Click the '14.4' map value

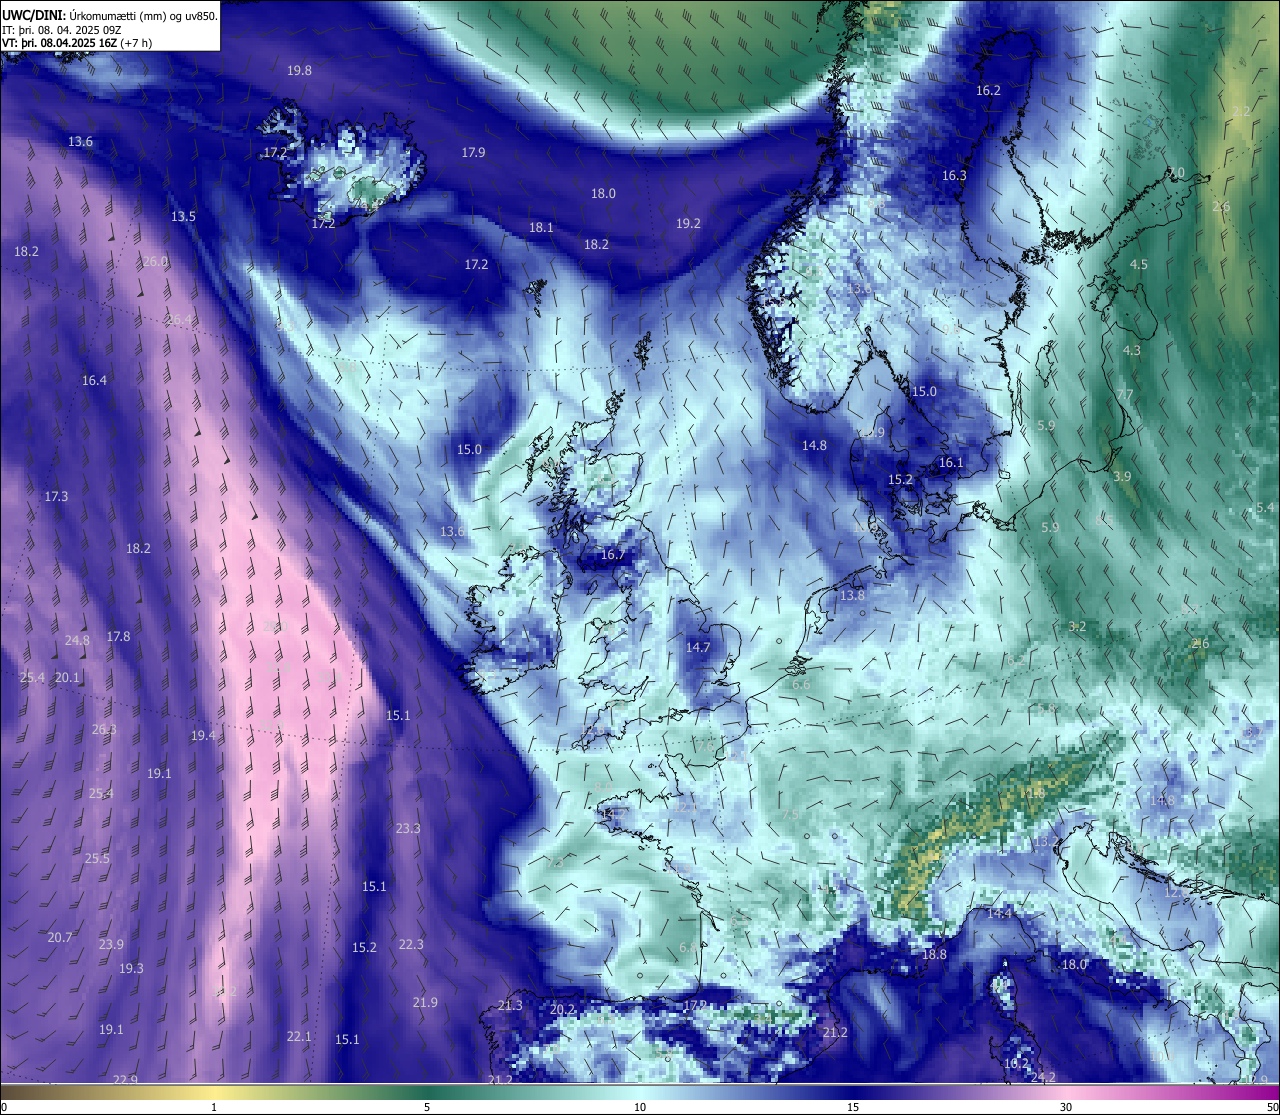click(1000, 913)
